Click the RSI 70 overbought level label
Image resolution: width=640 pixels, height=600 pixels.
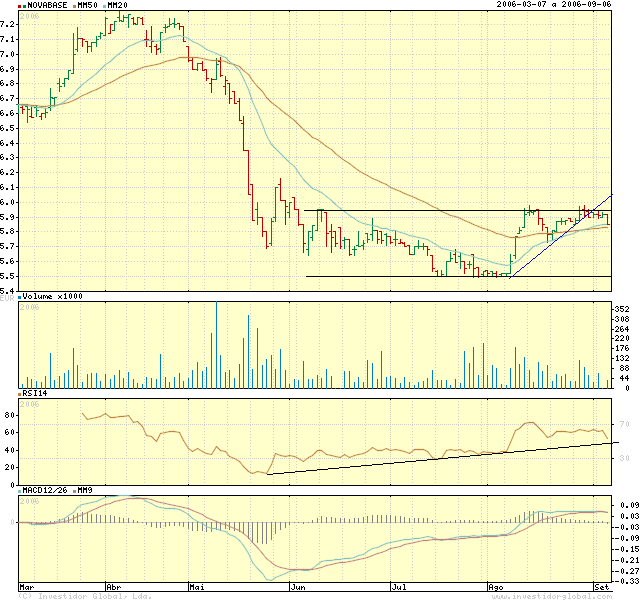point(624,424)
